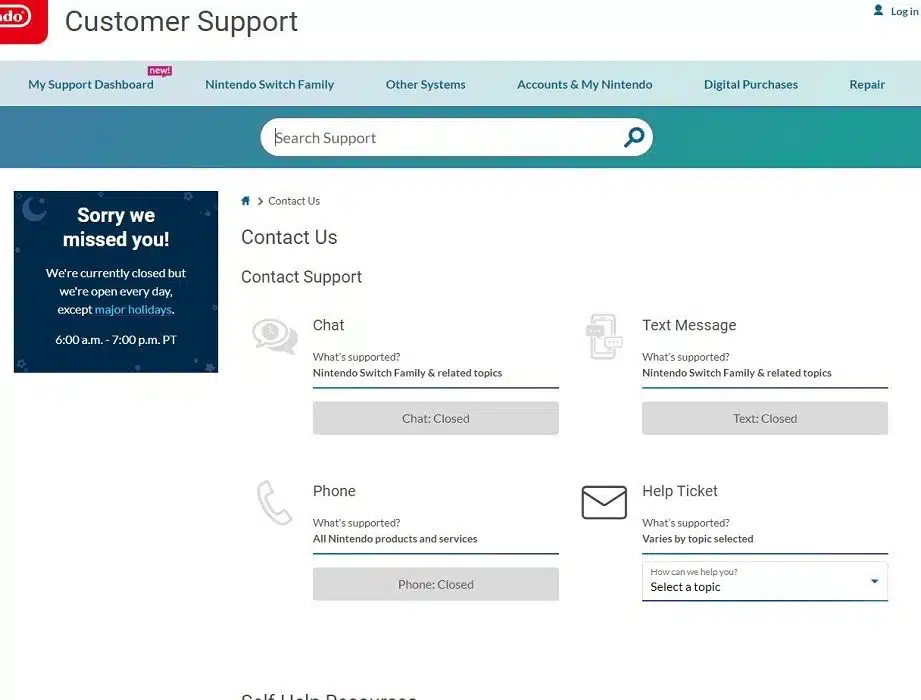This screenshot has height=700, width=921.
Task: Click the Help Ticket envelope icon
Action: tap(604, 502)
